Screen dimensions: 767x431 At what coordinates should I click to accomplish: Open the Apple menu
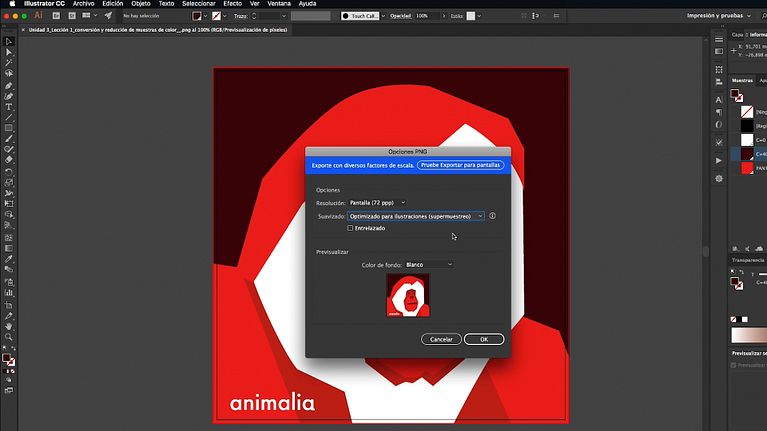12,3
